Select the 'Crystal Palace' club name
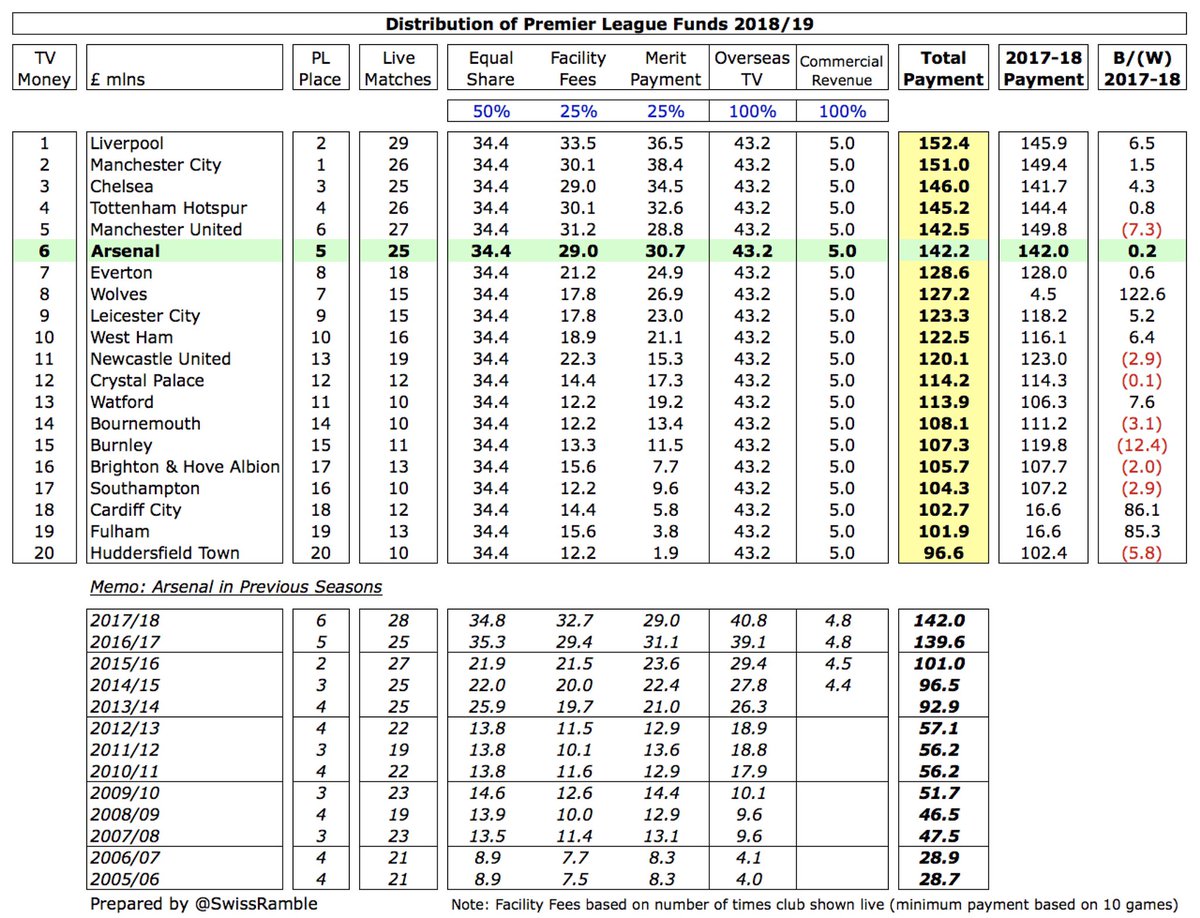The width and height of the screenshot is (1200, 918). (x=146, y=380)
